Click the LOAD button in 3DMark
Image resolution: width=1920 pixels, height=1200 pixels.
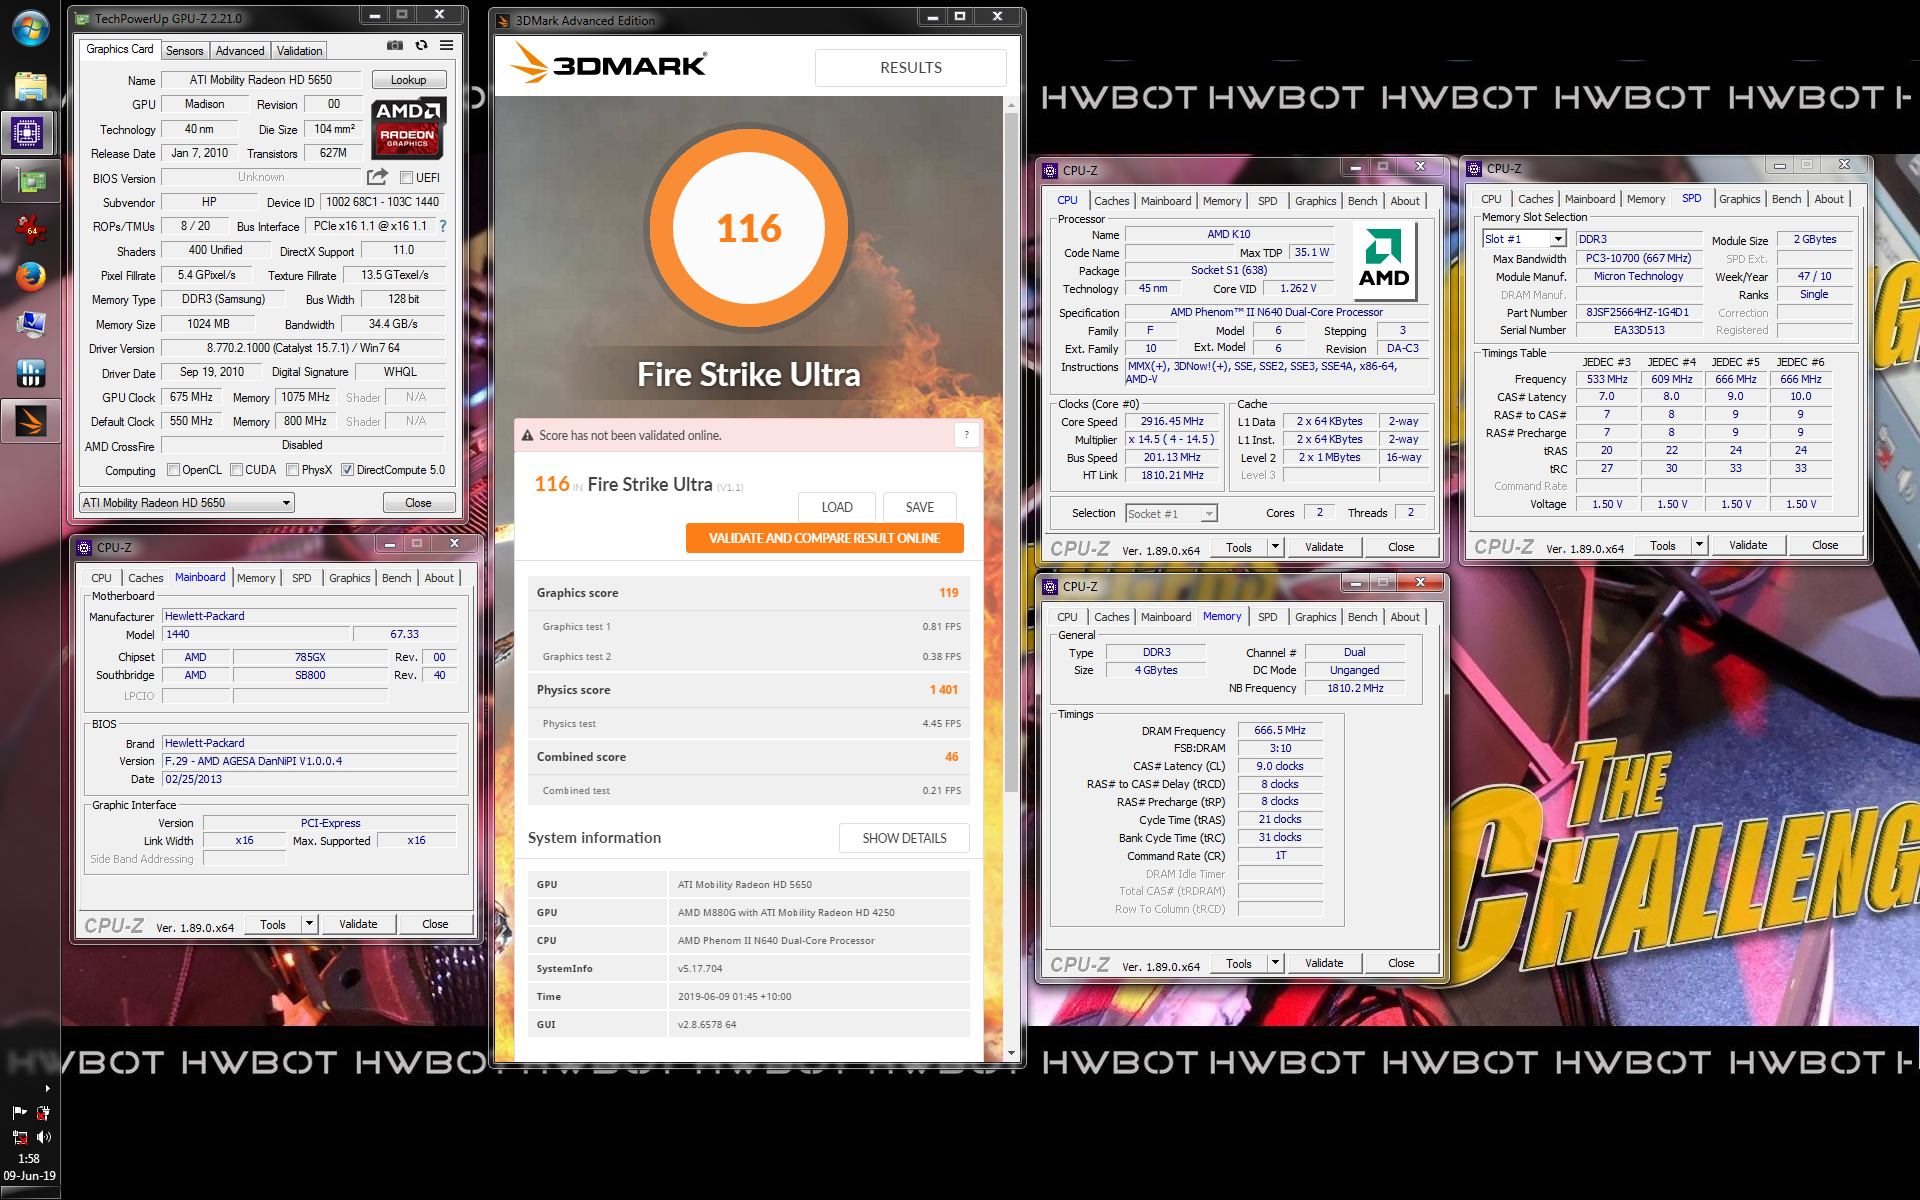pos(837,507)
